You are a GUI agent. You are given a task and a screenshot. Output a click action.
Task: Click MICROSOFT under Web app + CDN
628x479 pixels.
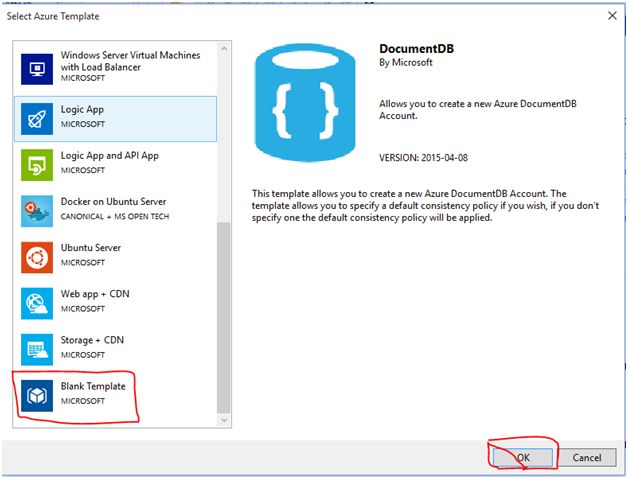point(83,309)
